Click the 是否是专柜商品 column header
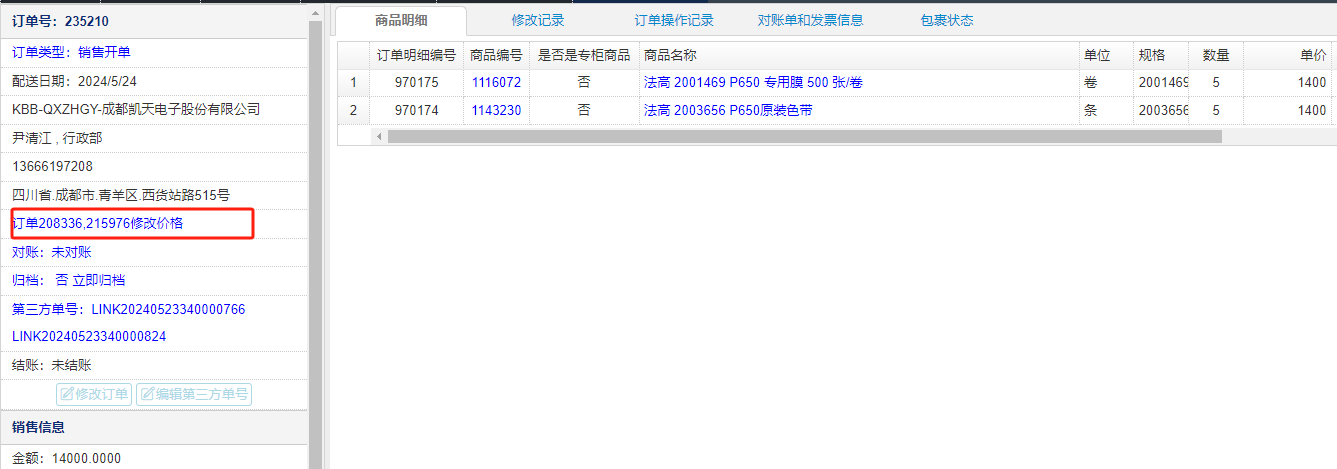The width and height of the screenshot is (1337, 469). [x=584, y=55]
